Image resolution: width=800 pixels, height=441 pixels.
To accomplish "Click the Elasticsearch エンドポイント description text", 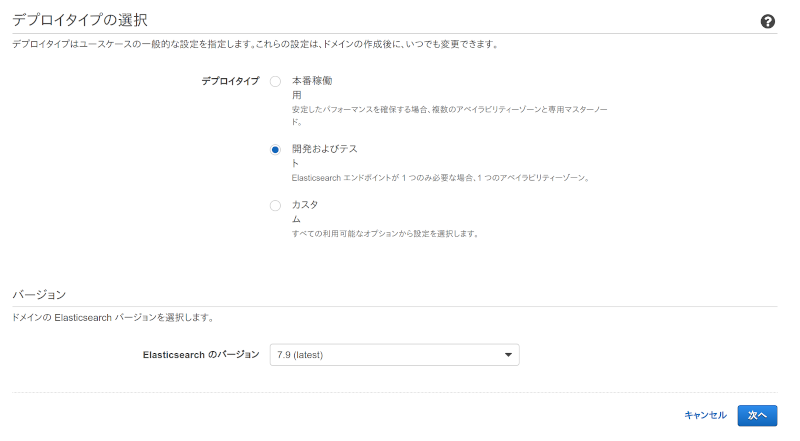I will (441, 178).
